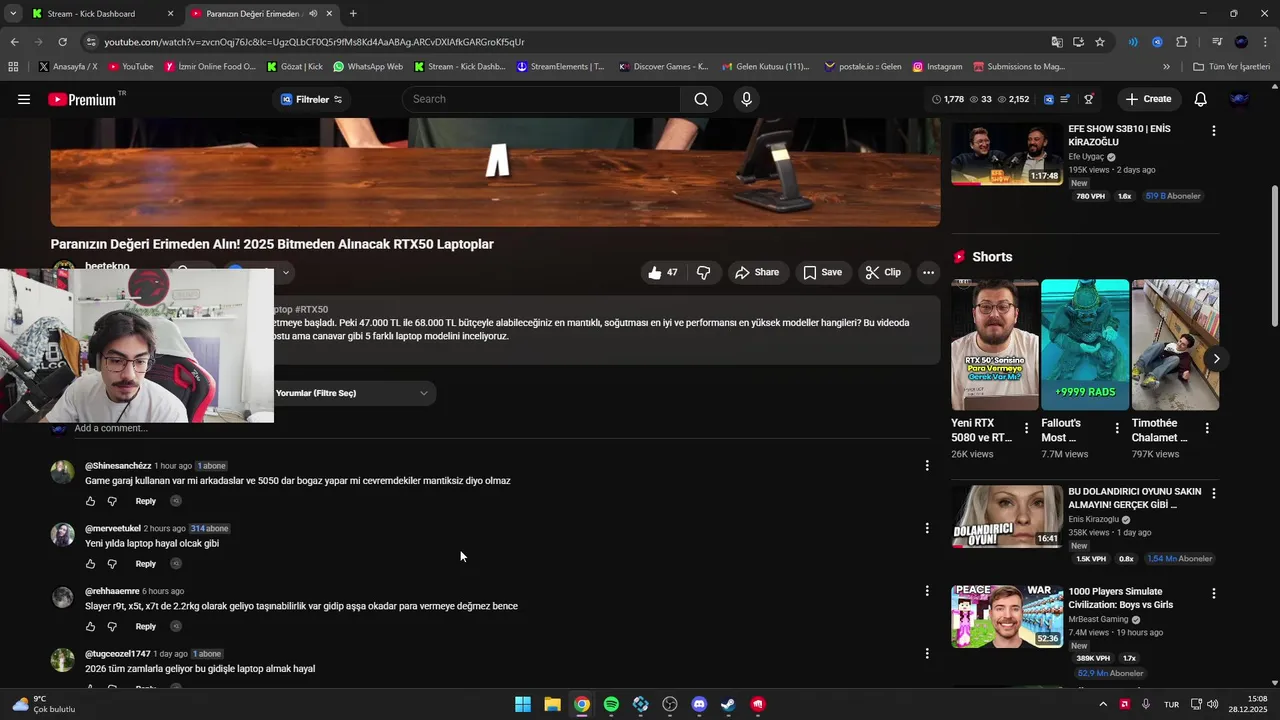Image resolution: width=1280 pixels, height=720 pixels.
Task: Go to YouTube Premium home logo
Action: (x=82, y=99)
